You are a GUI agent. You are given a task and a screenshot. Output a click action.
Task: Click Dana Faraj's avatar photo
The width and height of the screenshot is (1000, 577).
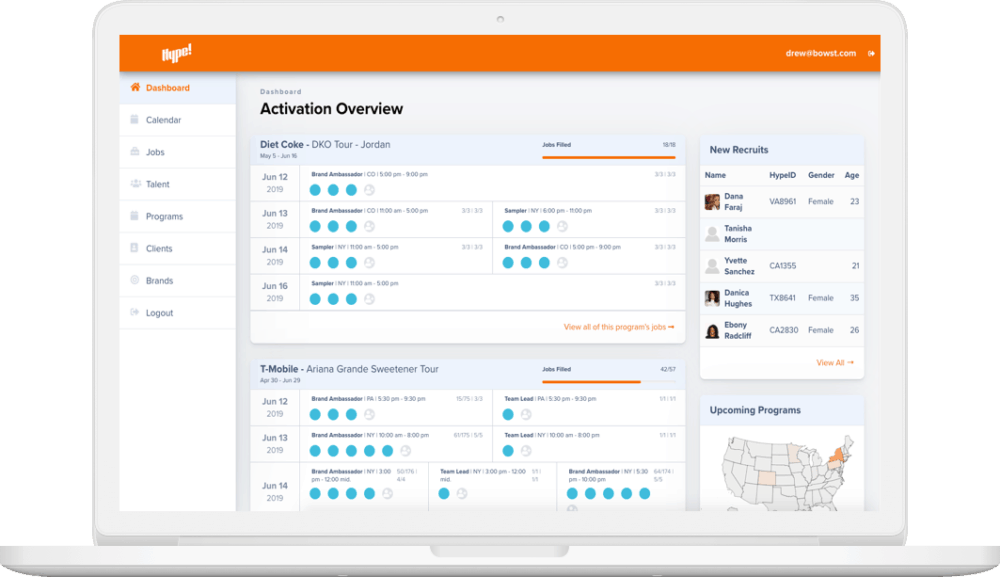[712, 201]
